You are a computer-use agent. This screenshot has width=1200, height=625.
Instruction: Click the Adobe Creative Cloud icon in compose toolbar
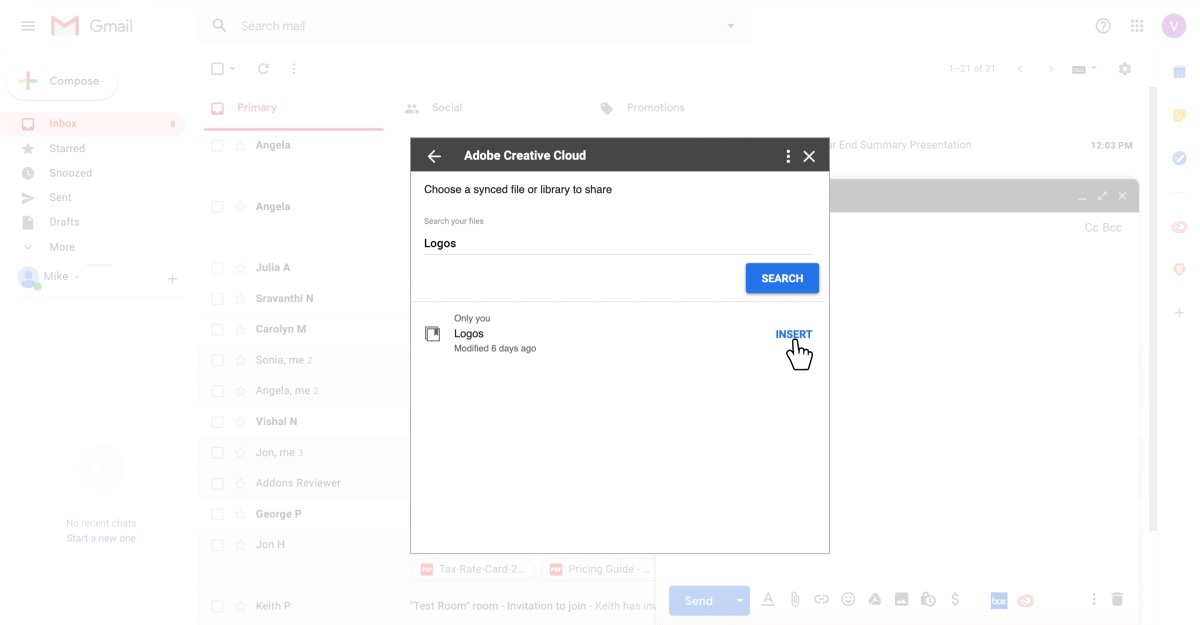point(1025,600)
